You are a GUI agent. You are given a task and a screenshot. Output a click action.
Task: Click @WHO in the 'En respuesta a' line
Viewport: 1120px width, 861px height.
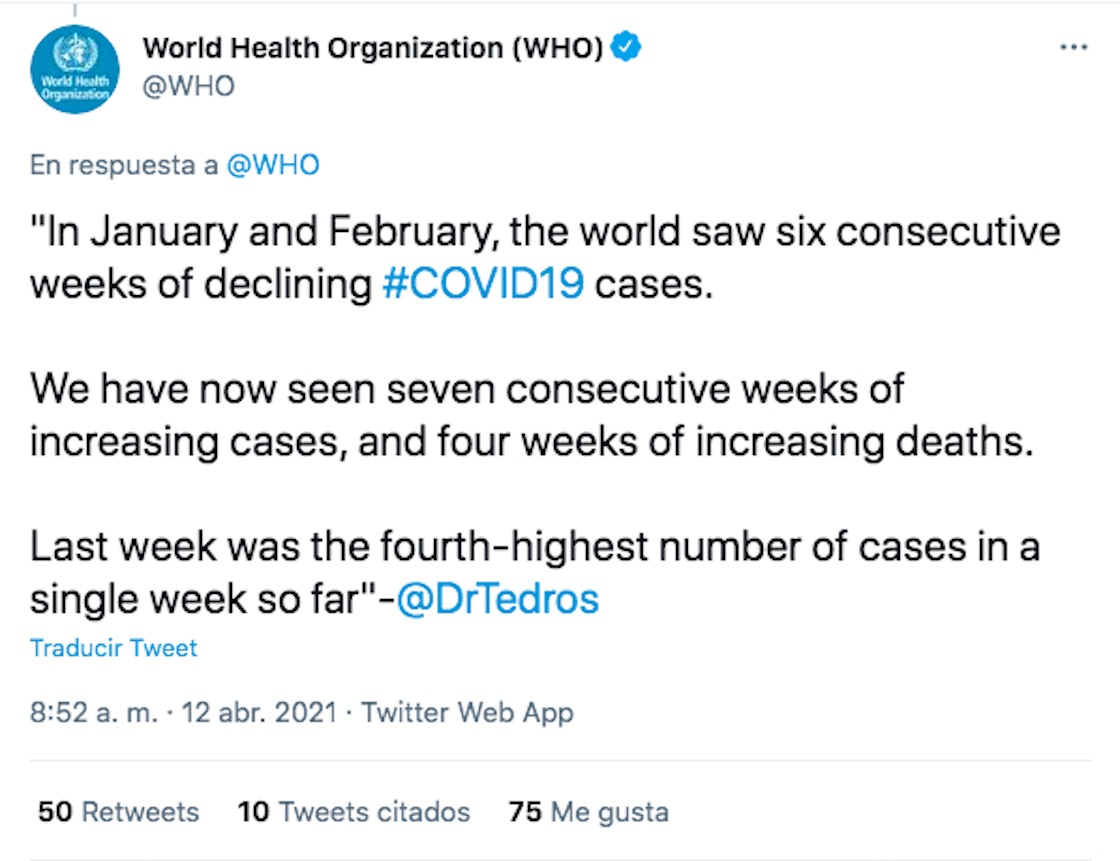click(273, 165)
